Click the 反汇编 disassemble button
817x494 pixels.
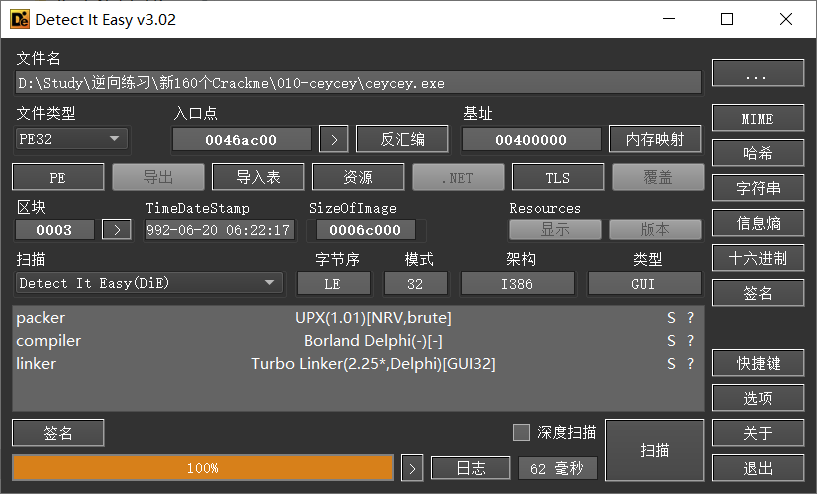tap(403, 139)
